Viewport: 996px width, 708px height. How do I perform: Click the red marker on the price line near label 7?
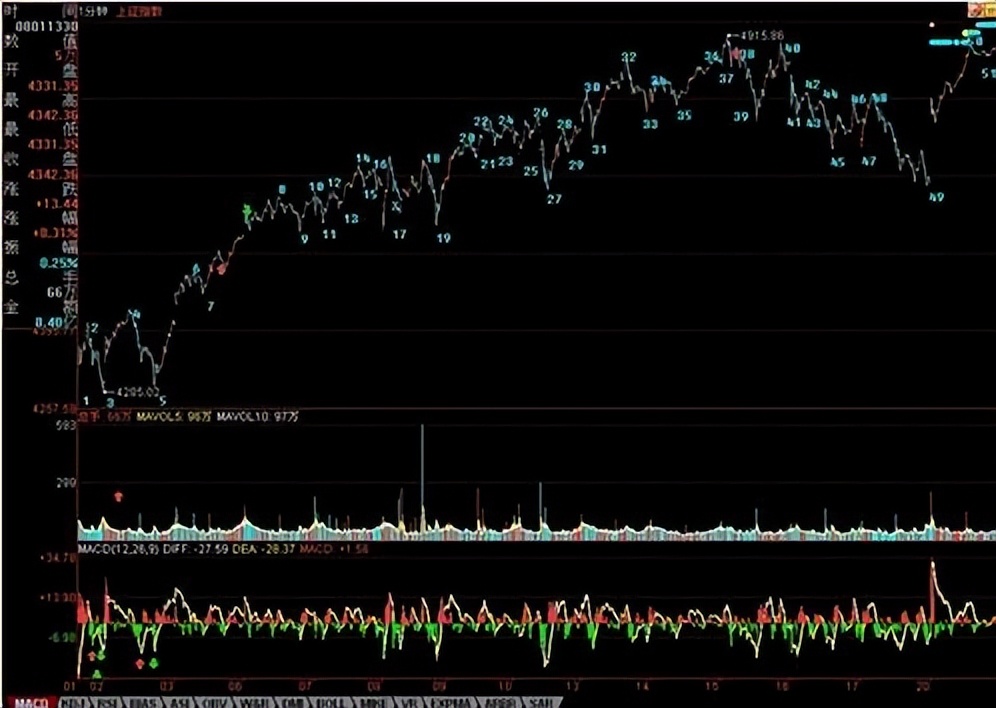pos(221,269)
